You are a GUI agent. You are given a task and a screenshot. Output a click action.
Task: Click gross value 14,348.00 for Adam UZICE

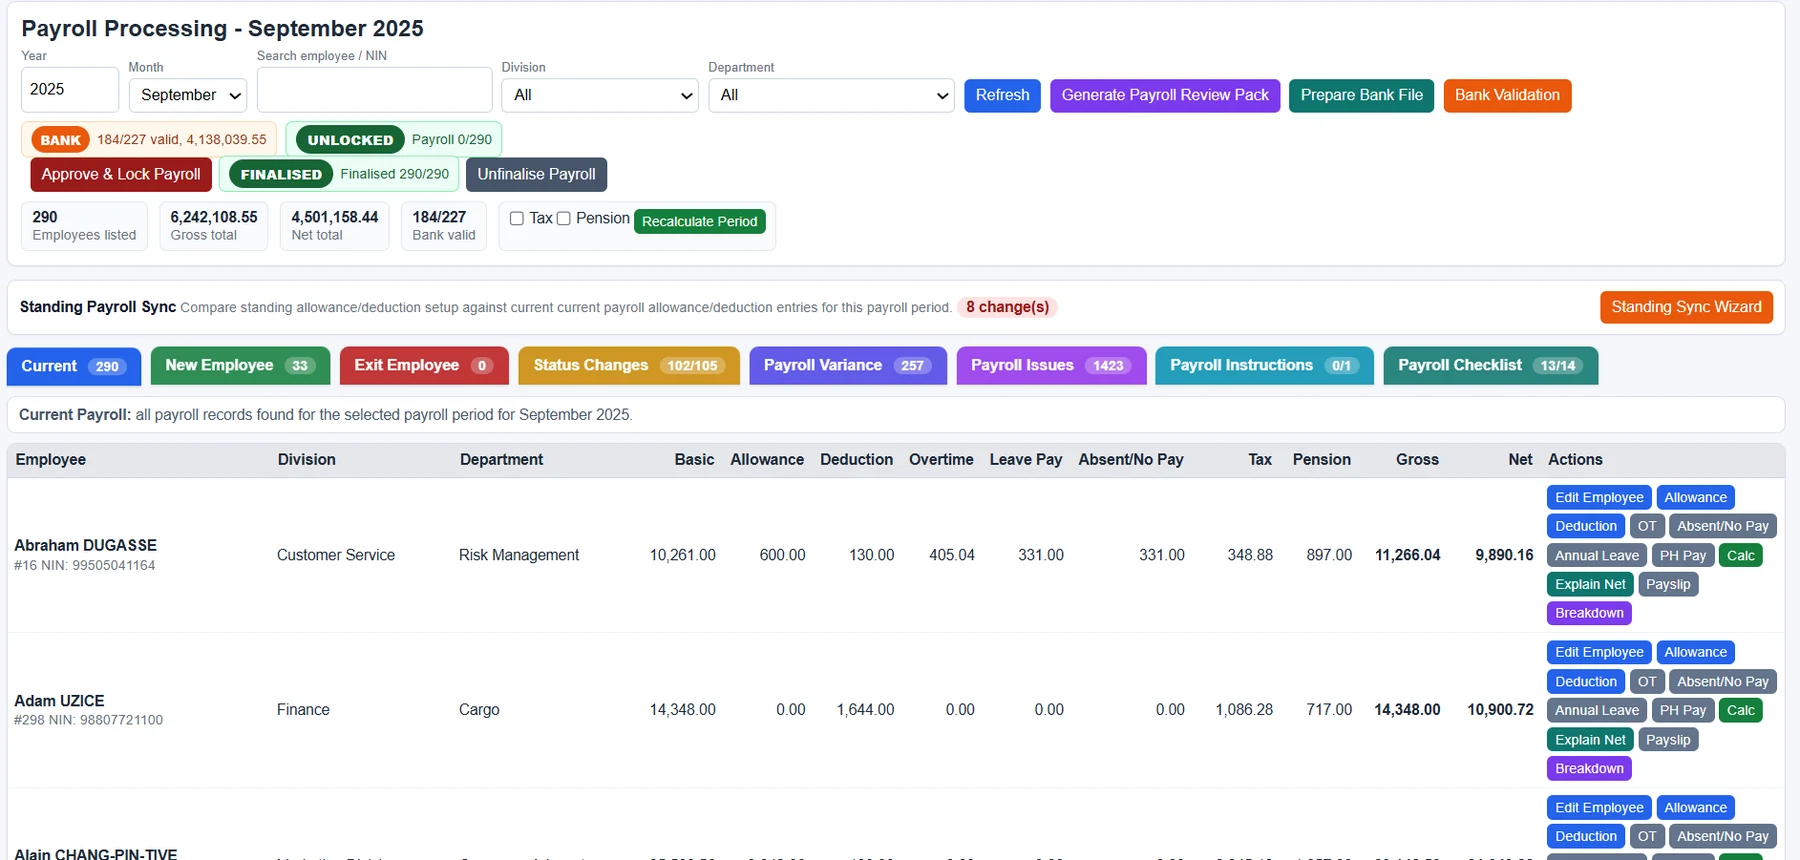[x=1407, y=710]
